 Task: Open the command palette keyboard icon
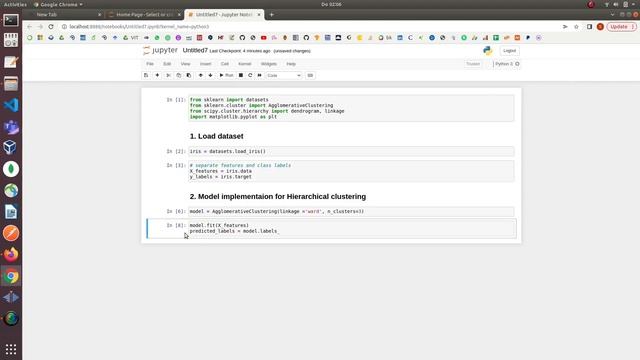(310, 76)
